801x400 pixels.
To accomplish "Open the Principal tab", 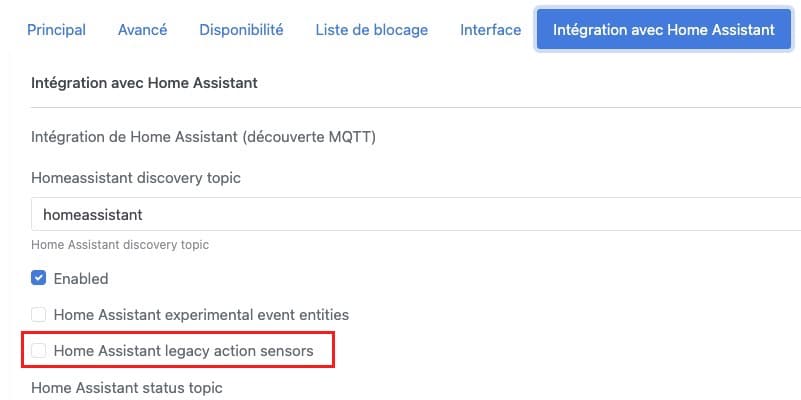I will 56,30.
